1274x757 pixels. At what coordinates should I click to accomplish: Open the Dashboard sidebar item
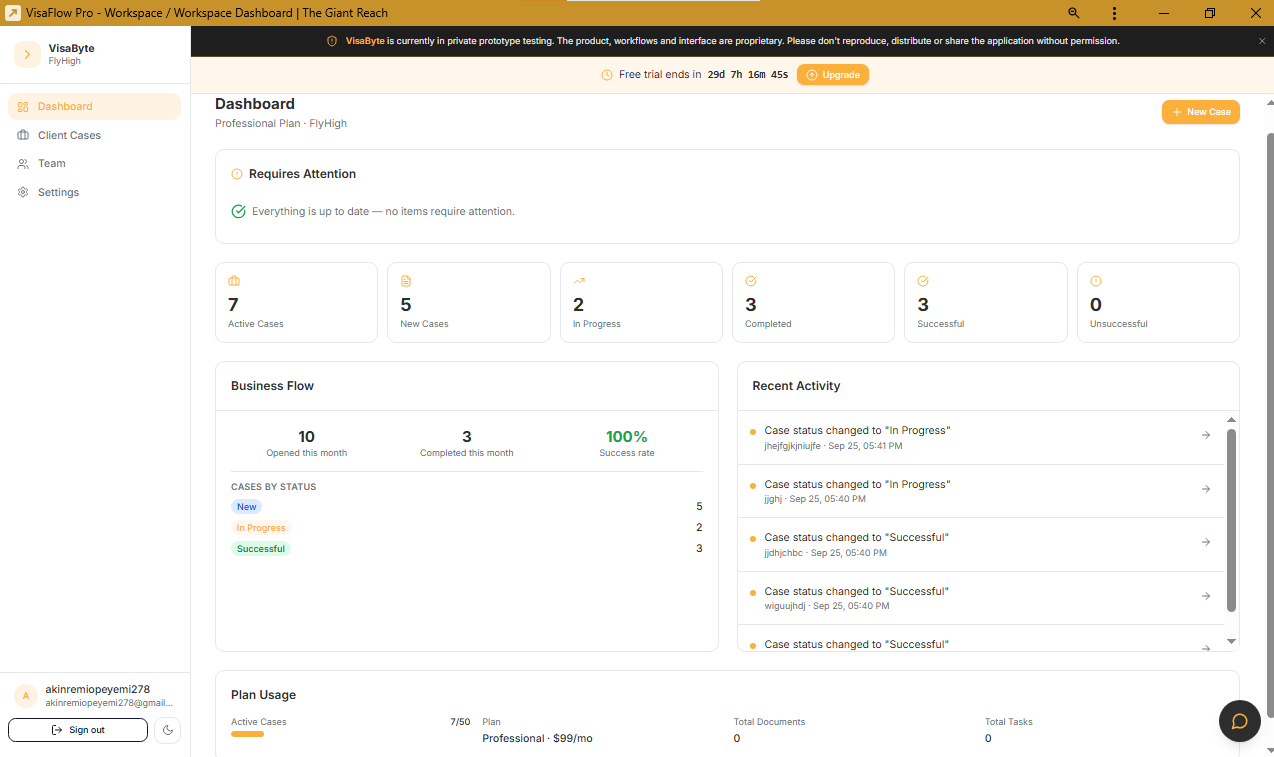tap(94, 106)
